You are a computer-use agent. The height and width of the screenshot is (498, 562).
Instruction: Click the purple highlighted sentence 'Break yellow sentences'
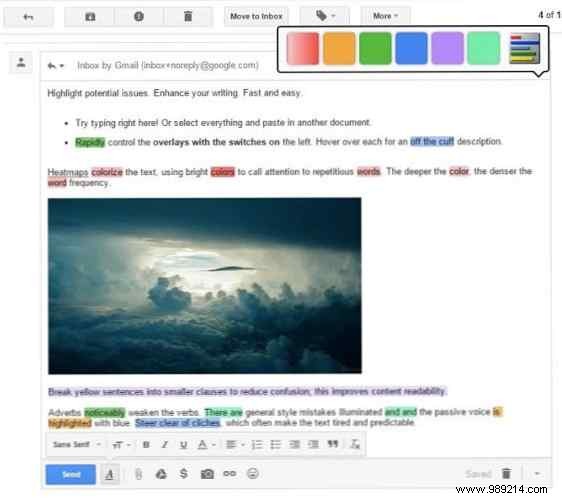pos(247,392)
